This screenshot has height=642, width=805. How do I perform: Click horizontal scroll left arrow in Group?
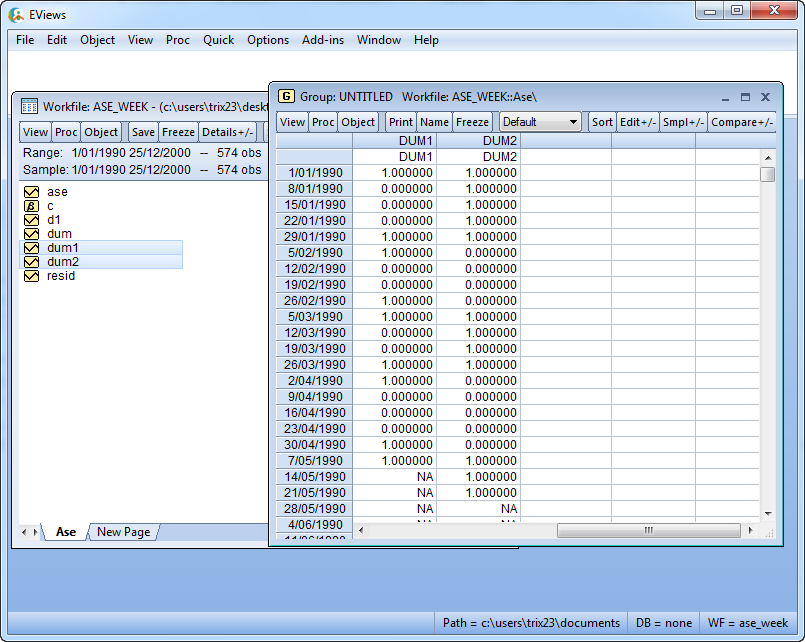pos(361,530)
